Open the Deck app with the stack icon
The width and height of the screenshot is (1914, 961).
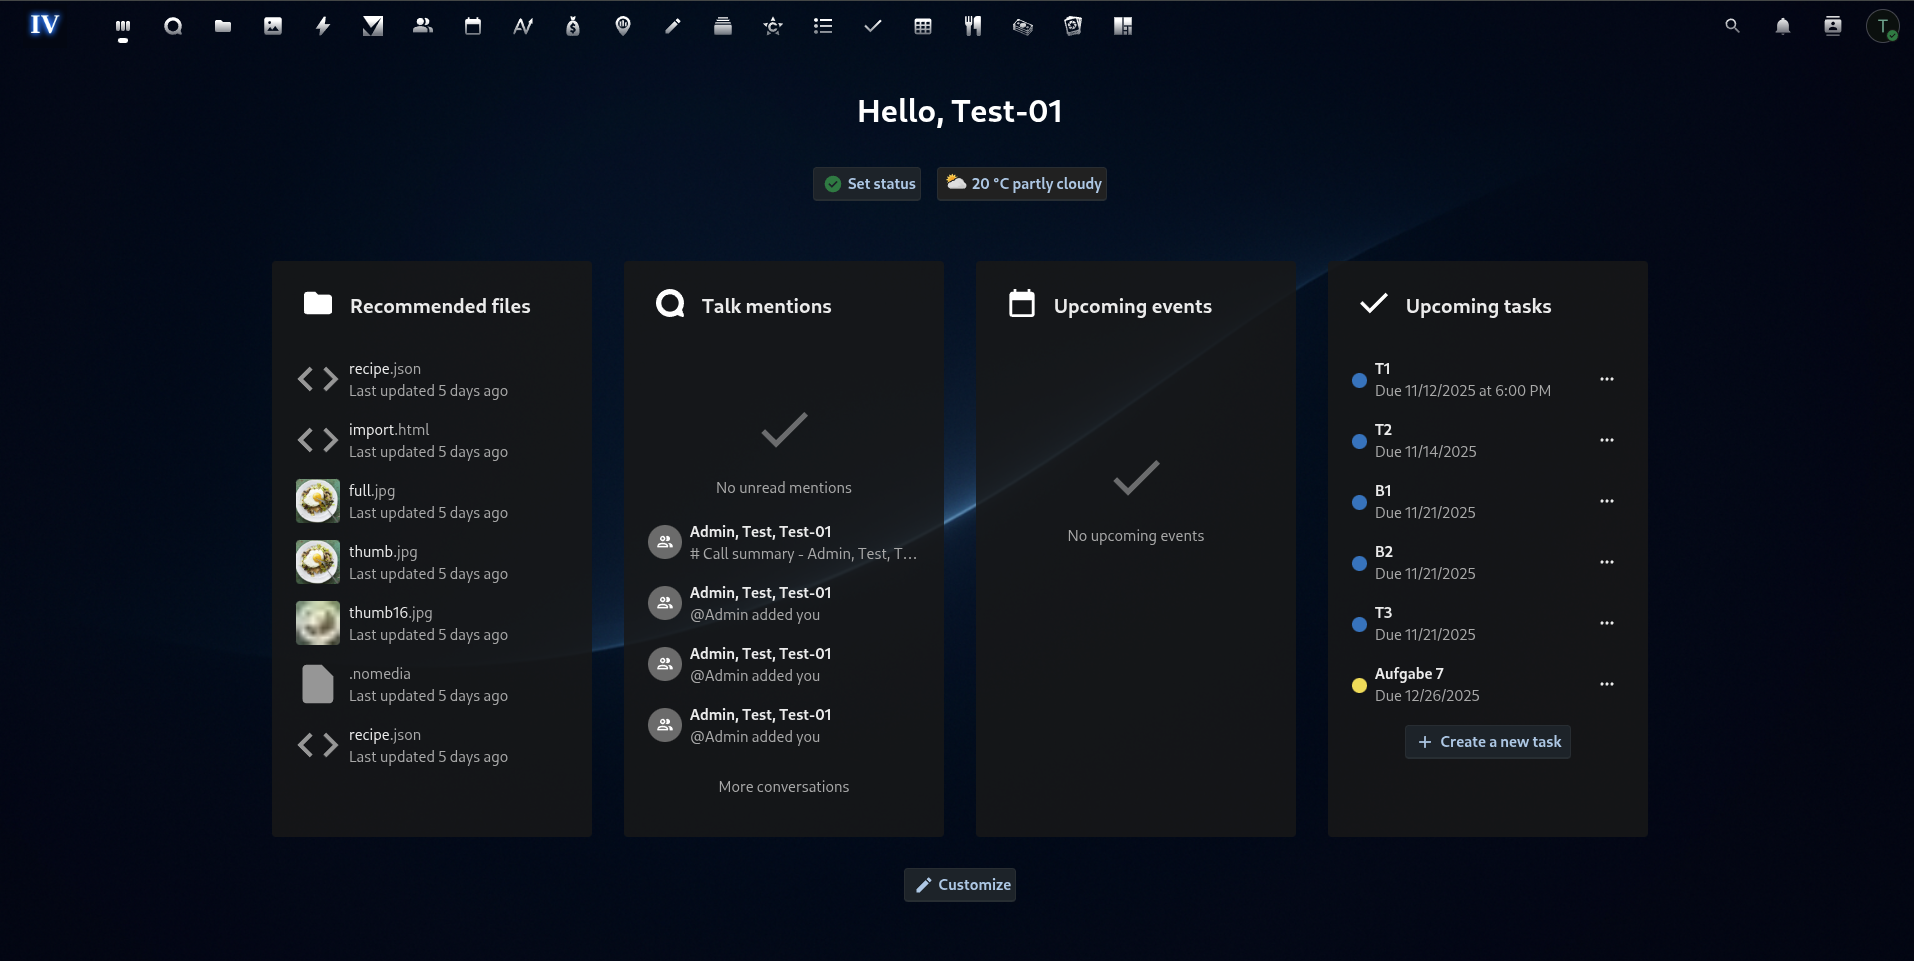(722, 26)
